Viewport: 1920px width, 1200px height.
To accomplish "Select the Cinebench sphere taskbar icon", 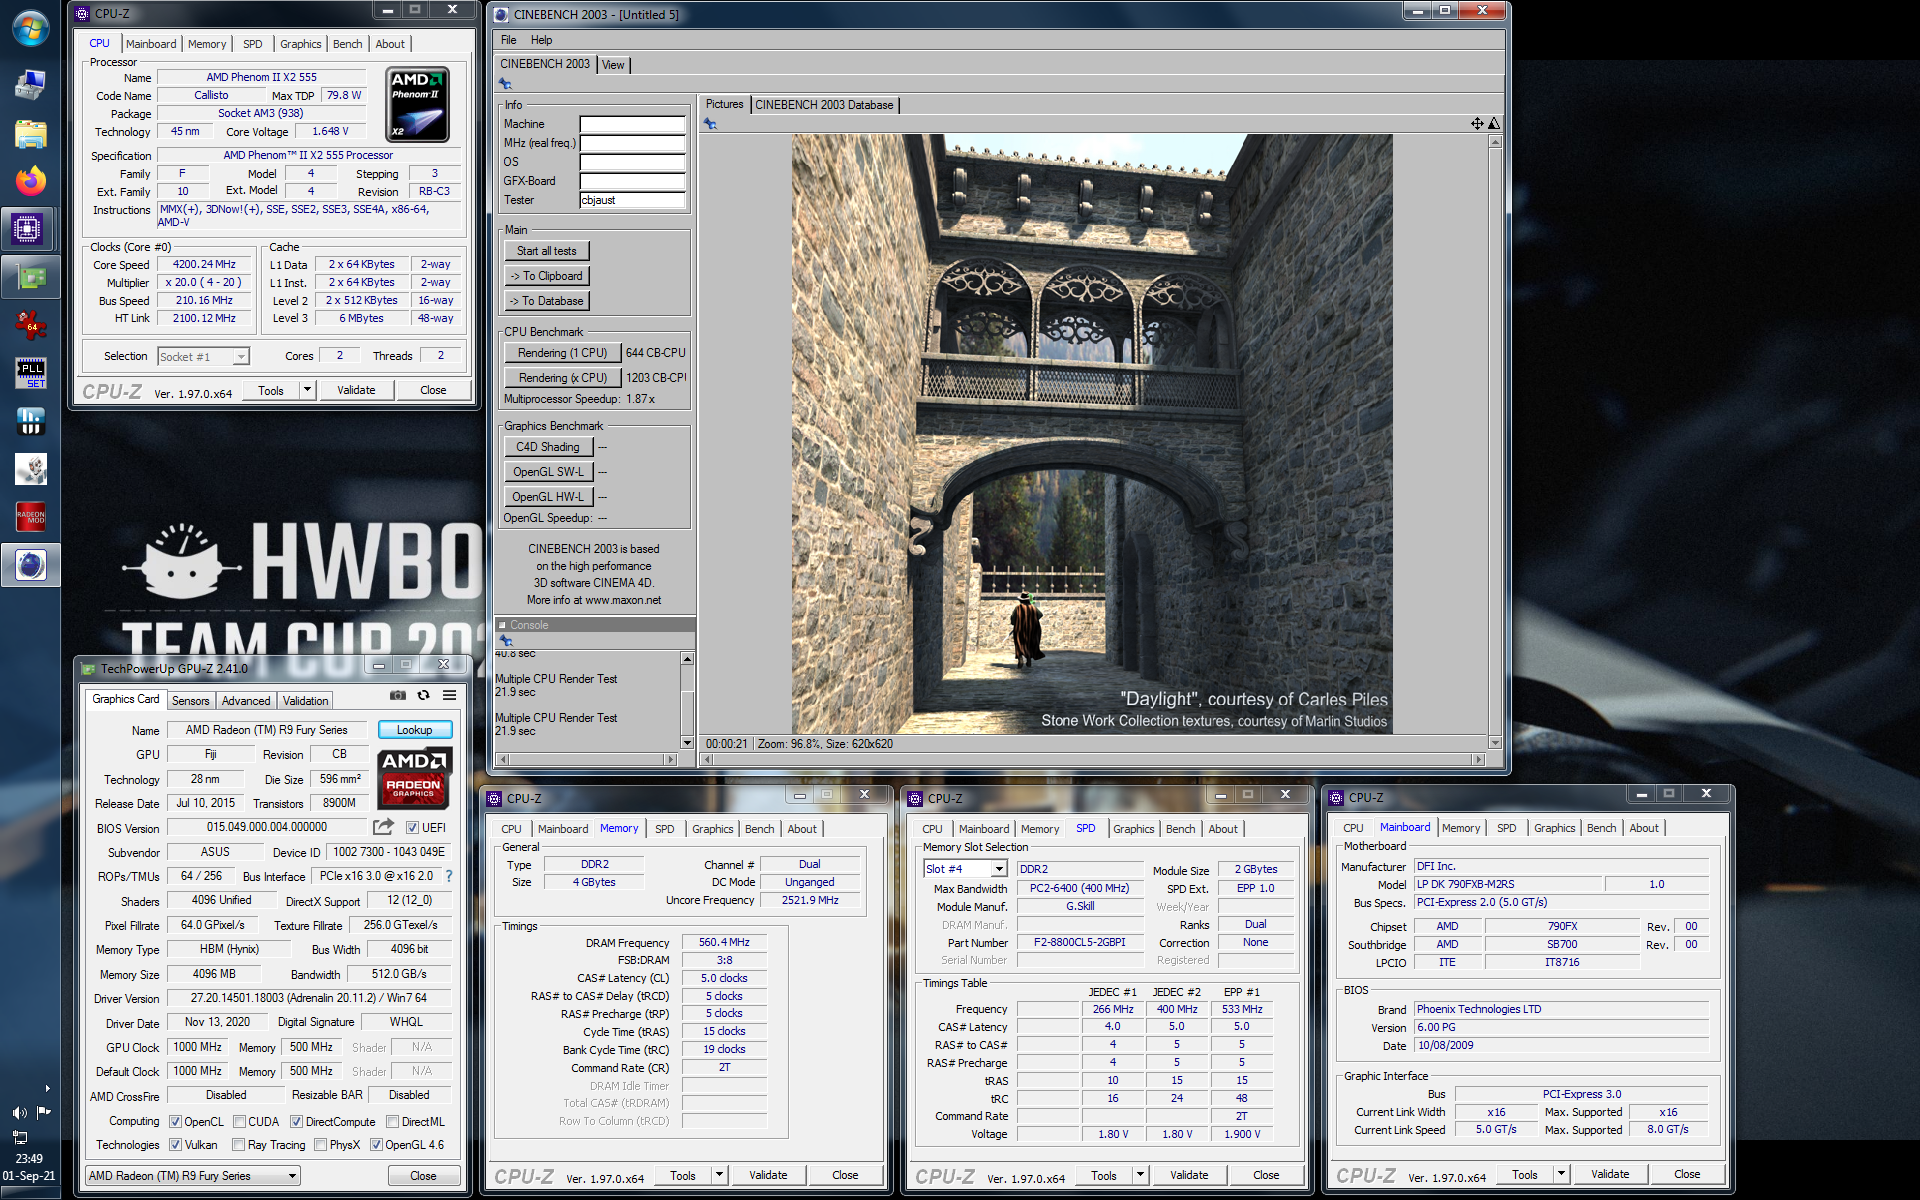I will click(30, 565).
